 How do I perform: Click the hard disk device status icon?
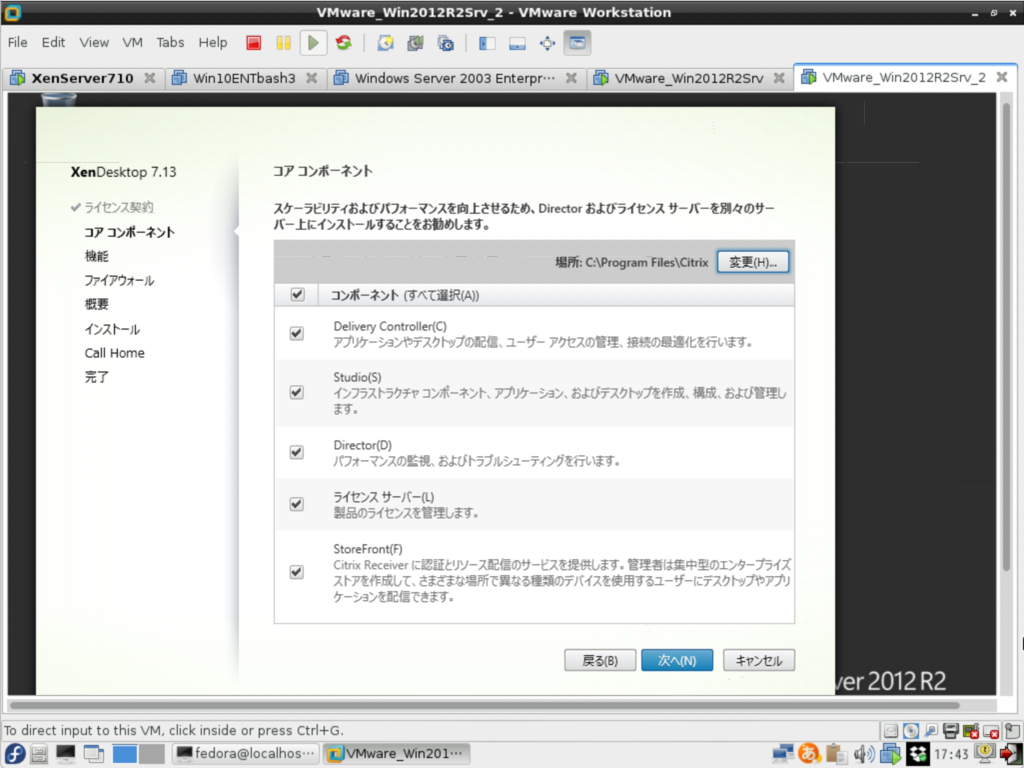point(891,731)
